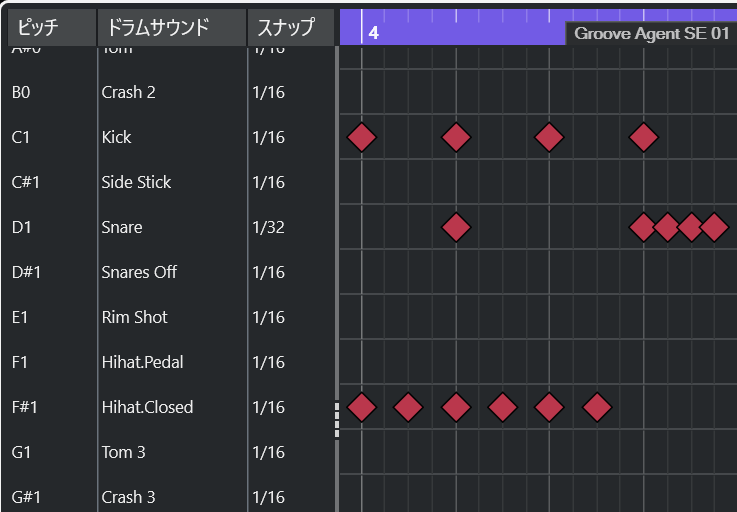Screen dimensions: 737x512
Task: Click the second Kick note diamond
Action: pyautogui.click(x=456, y=137)
